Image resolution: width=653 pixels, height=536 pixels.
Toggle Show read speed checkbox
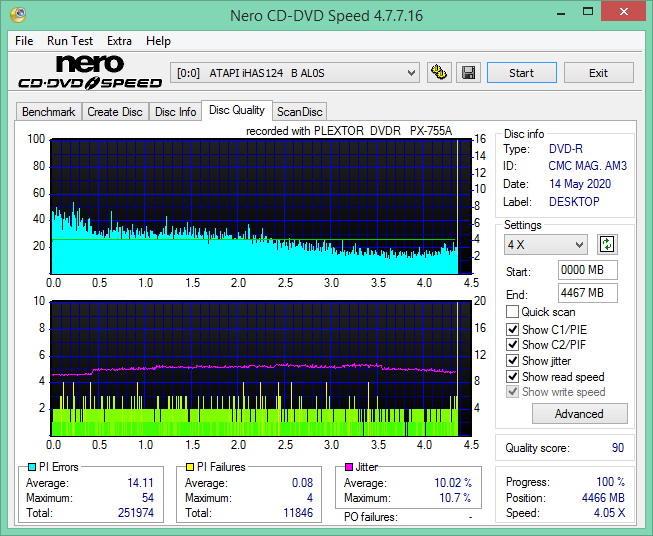click(x=512, y=376)
